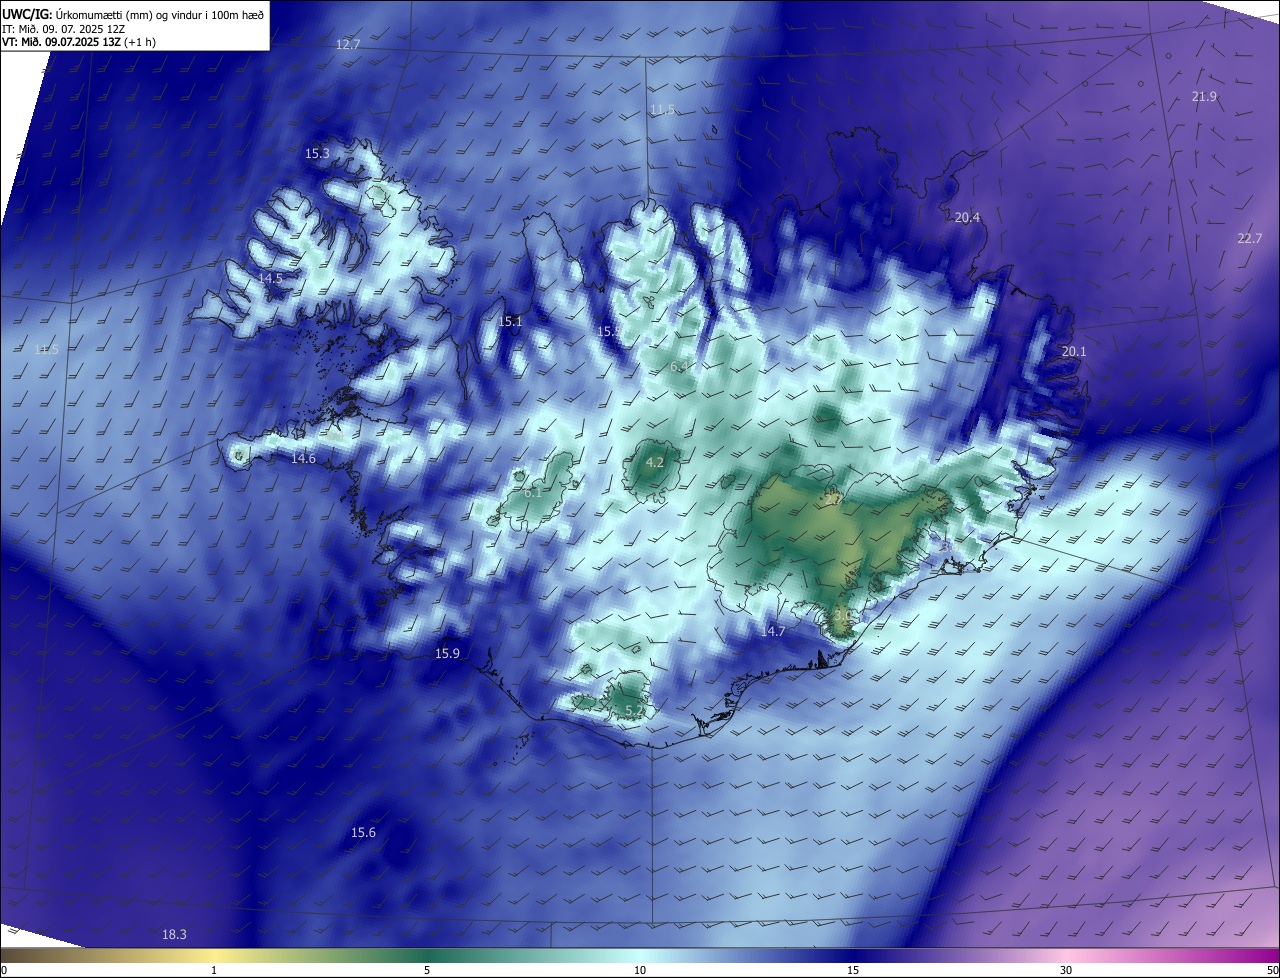Screen dimensions: 1280x978
Task: Click the 14.7 value label
Action: click(x=772, y=632)
